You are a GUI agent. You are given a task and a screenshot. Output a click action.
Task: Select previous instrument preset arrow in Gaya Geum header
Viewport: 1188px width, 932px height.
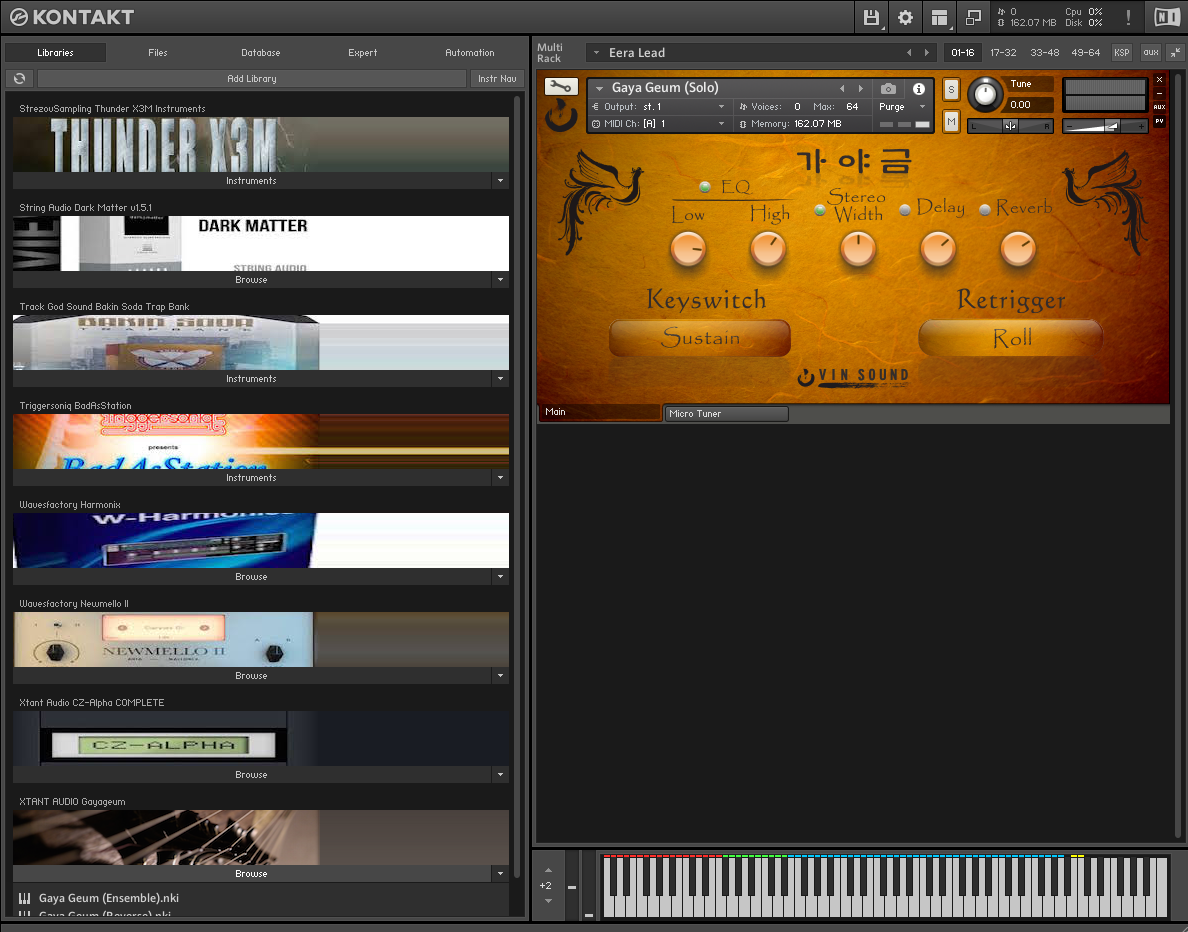pos(842,89)
